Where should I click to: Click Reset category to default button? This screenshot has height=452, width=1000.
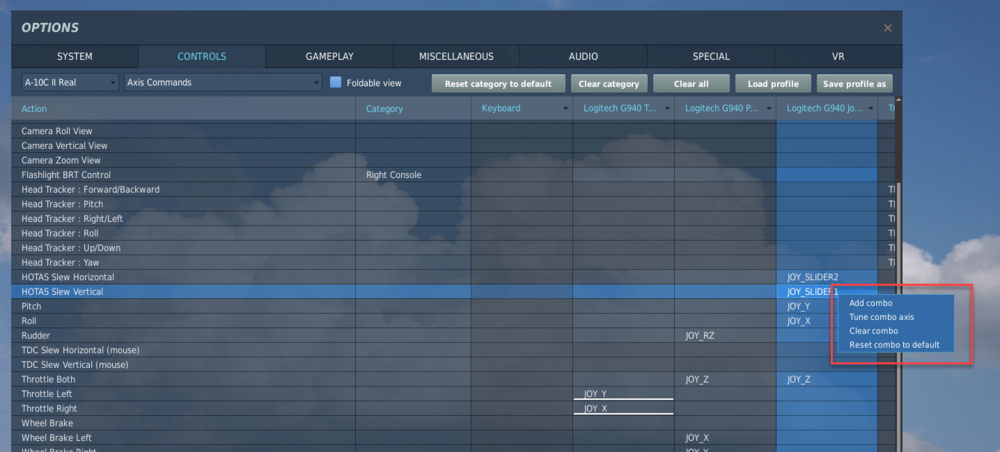(498, 84)
